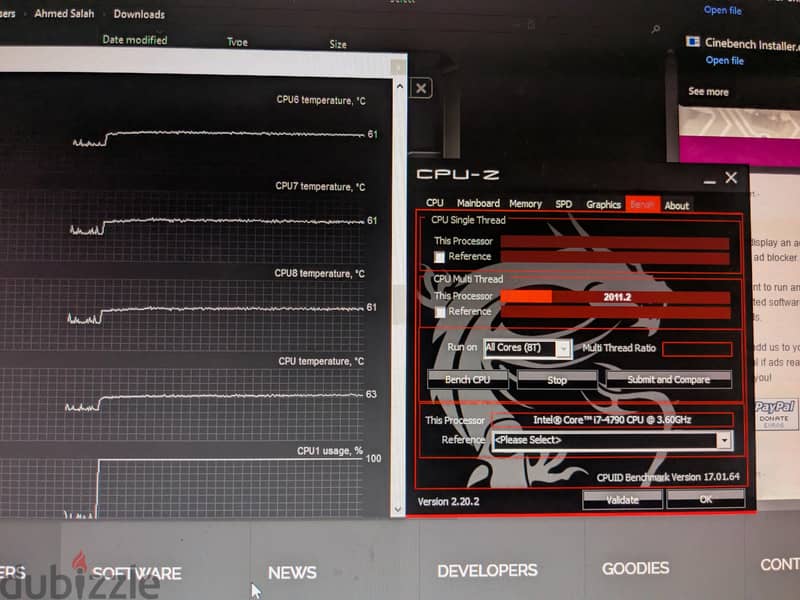This screenshot has width=800, height=600.
Task: Click the Multi Thread score bar 2011.2
Action: pos(615,297)
